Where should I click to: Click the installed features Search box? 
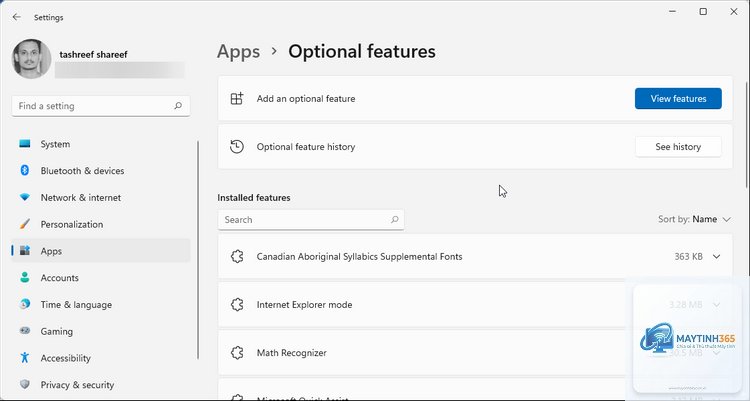(311, 220)
